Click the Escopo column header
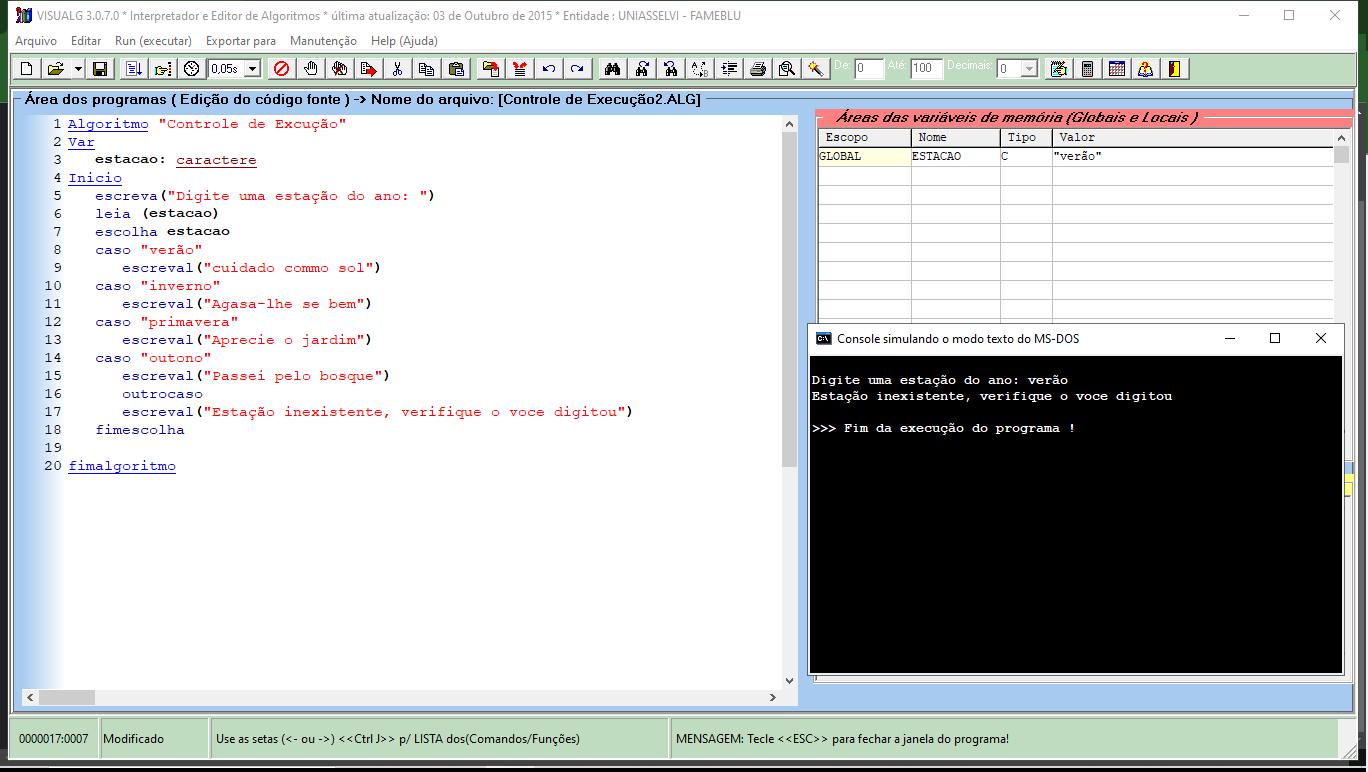Viewport: 1368px width, 772px height. 864,138
